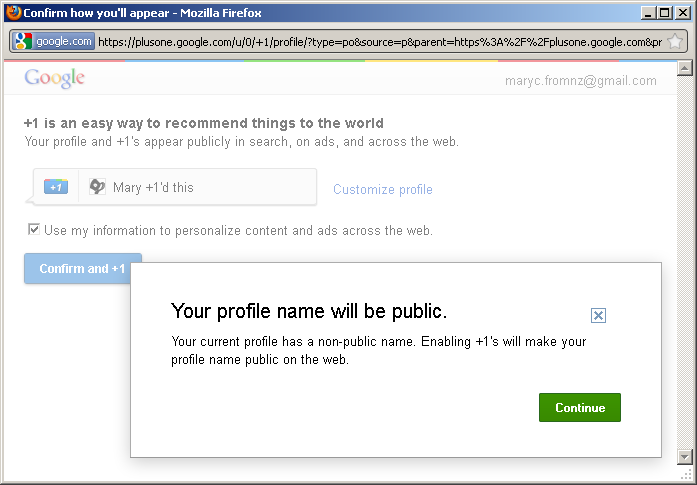The width and height of the screenshot is (697, 485).
Task: Click the 'Your profile name will be public.' heading
Action: pos(309,311)
